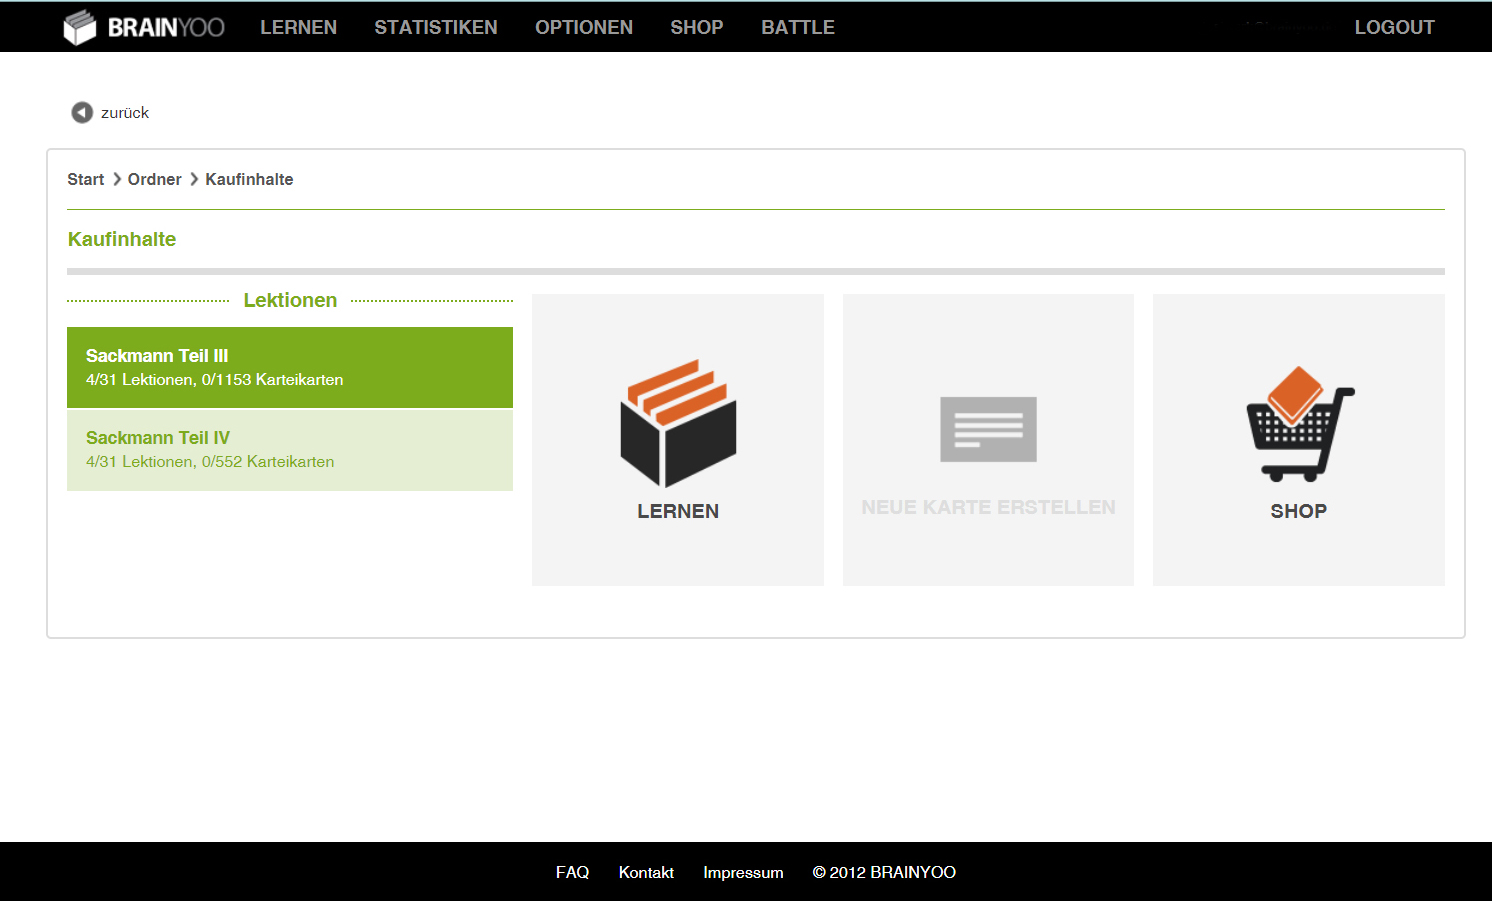Navigate to Ordner in the breadcrumb
This screenshot has width=1492, height=901.
point(154,180)
